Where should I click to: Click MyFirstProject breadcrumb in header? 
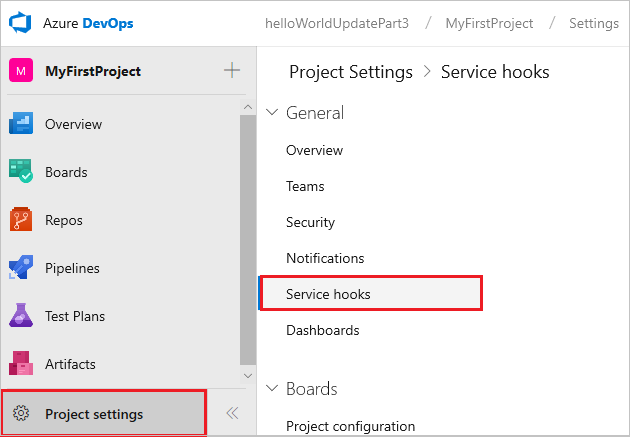pyautogui.click(x=489, y=23)
